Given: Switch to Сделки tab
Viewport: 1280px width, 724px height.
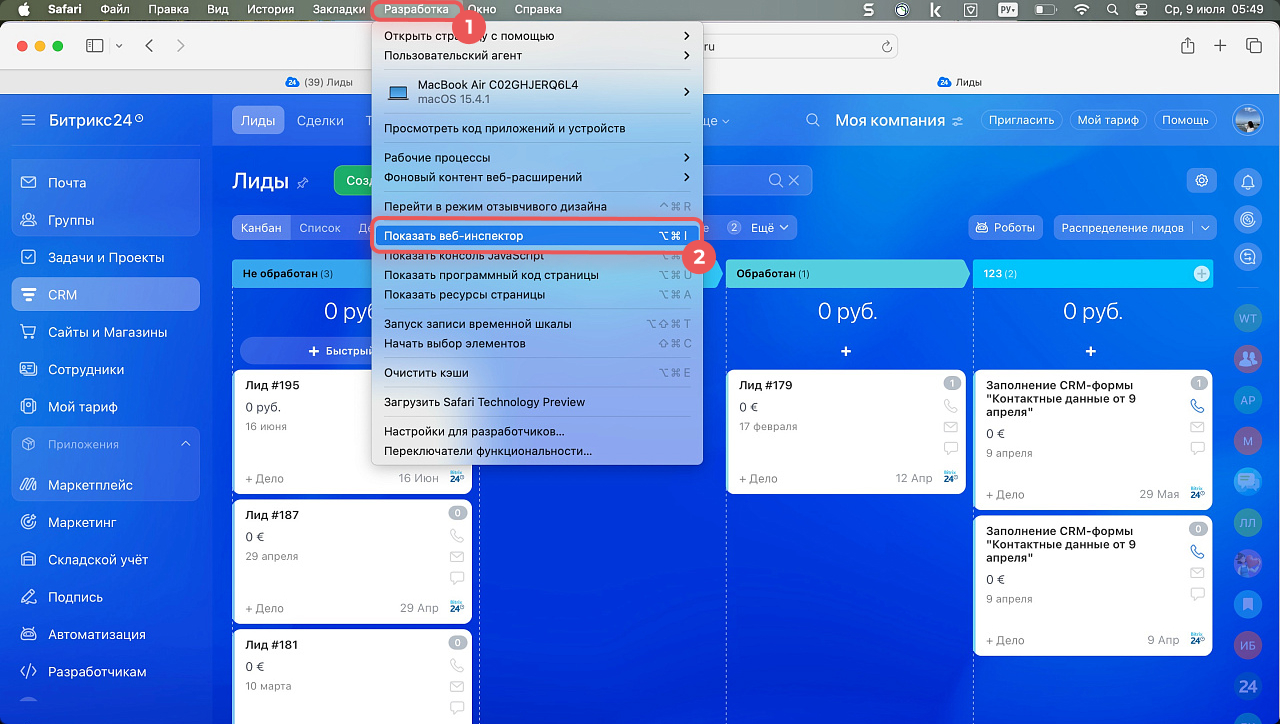Looking at the screenshot, I should pos(320,120).
